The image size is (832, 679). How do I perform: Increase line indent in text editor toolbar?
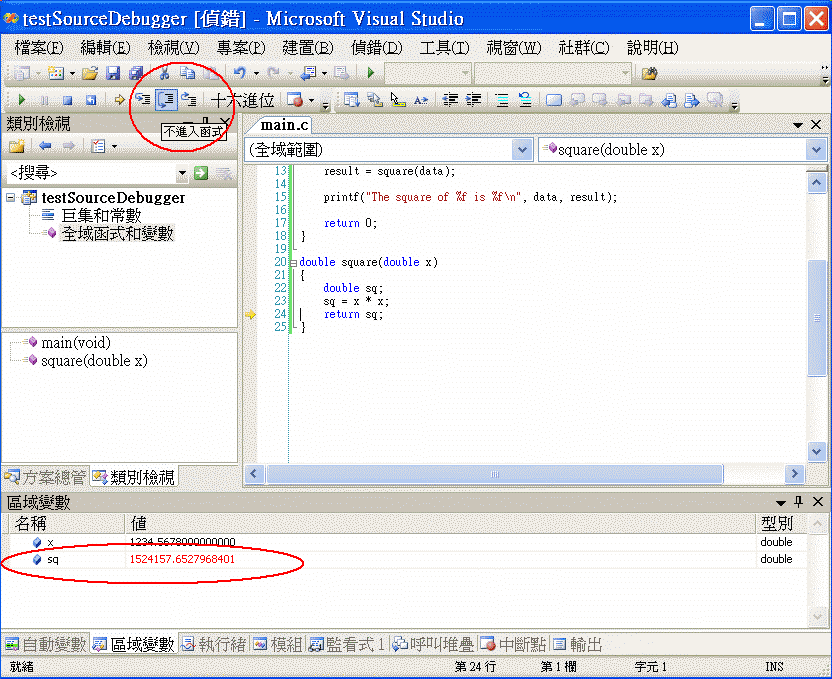click(473, 100)
